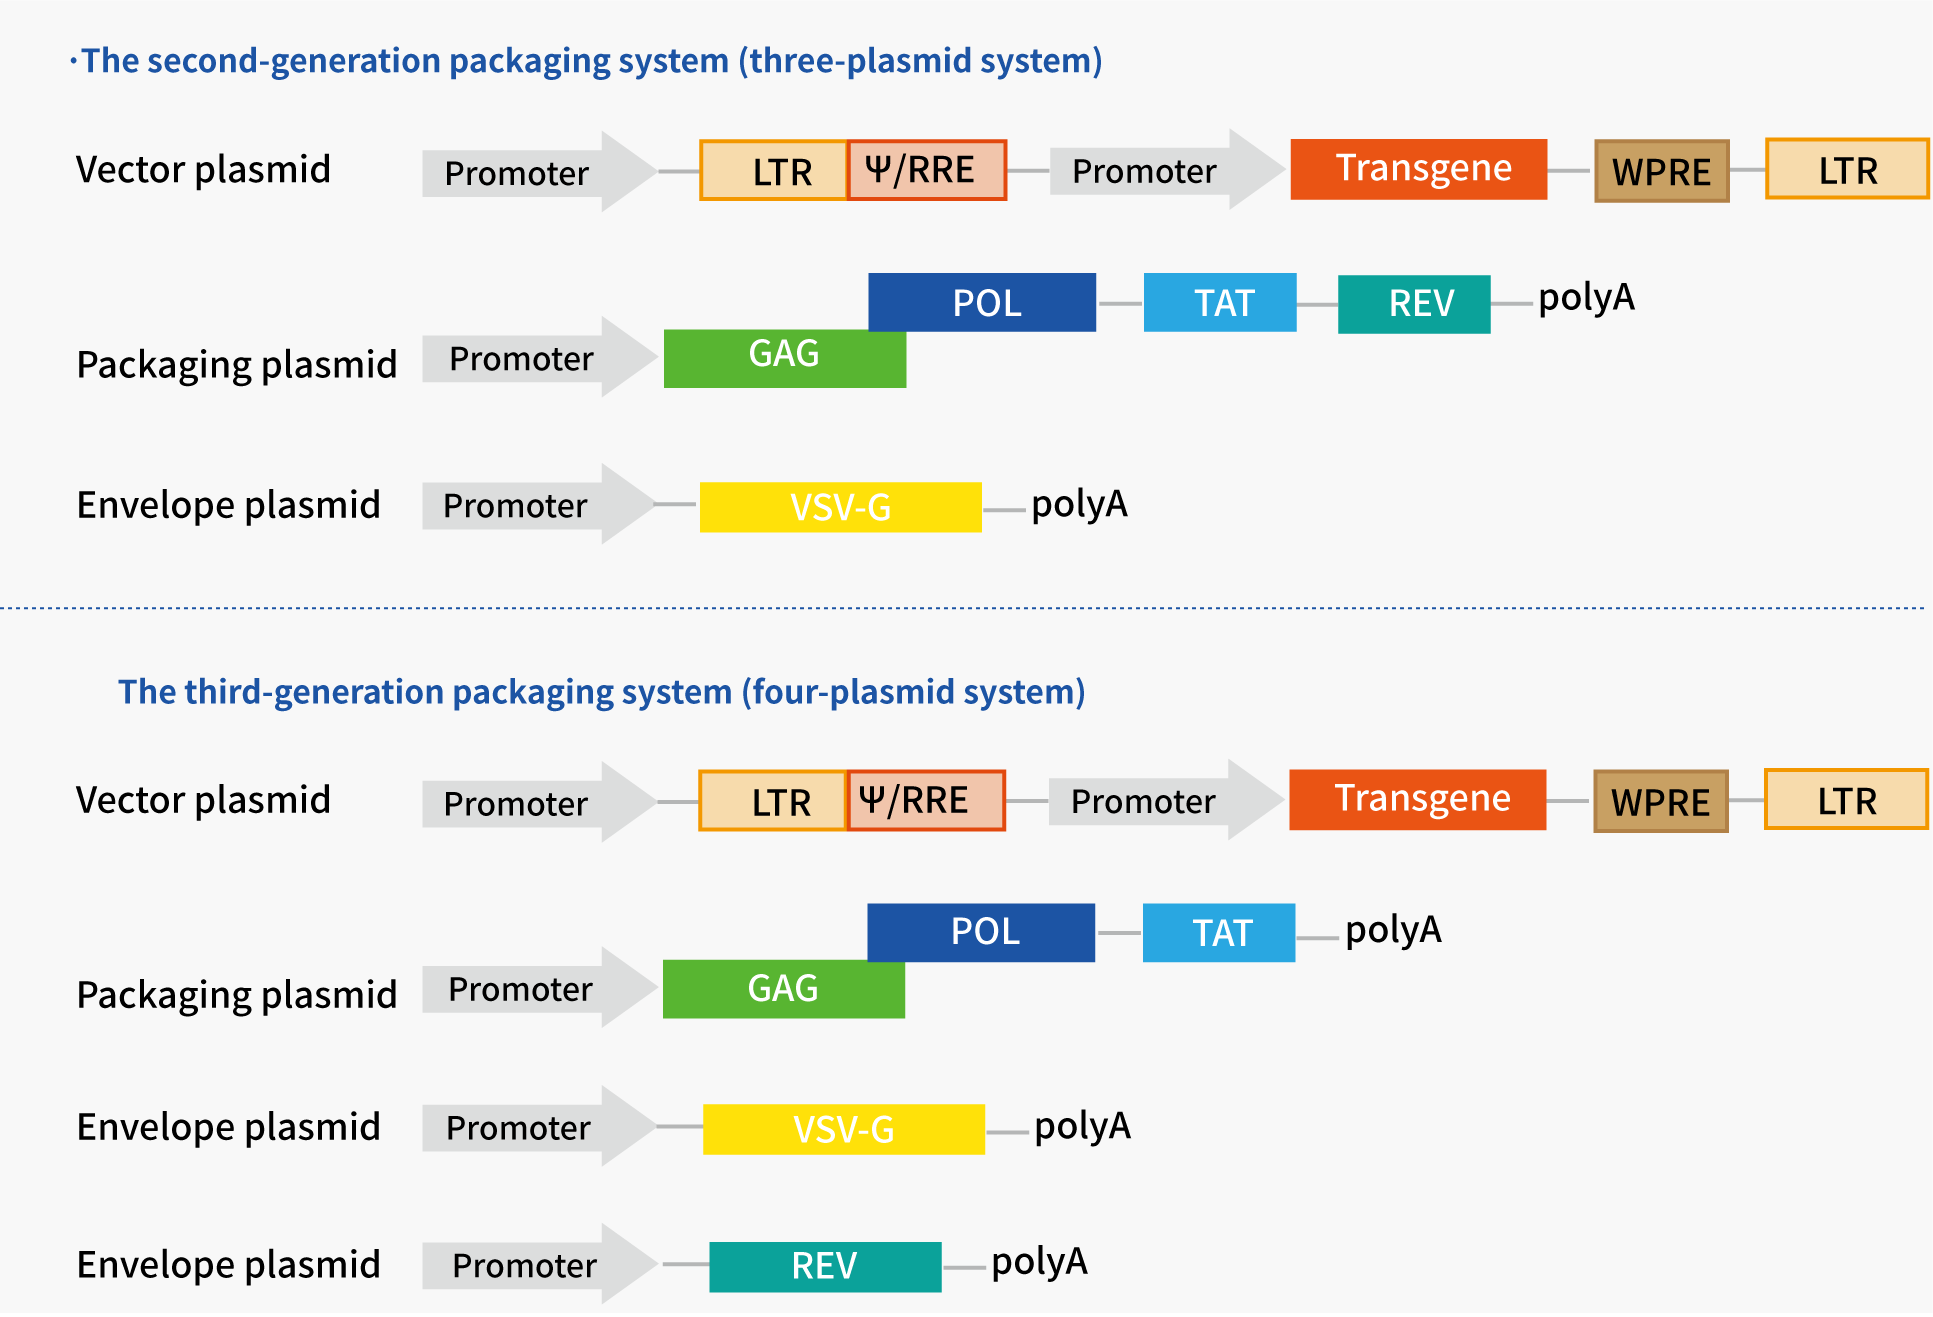Click the yellow VSV-G box in the second-generation system
The image size is (1933, 1317).
(x=840, y=507)
